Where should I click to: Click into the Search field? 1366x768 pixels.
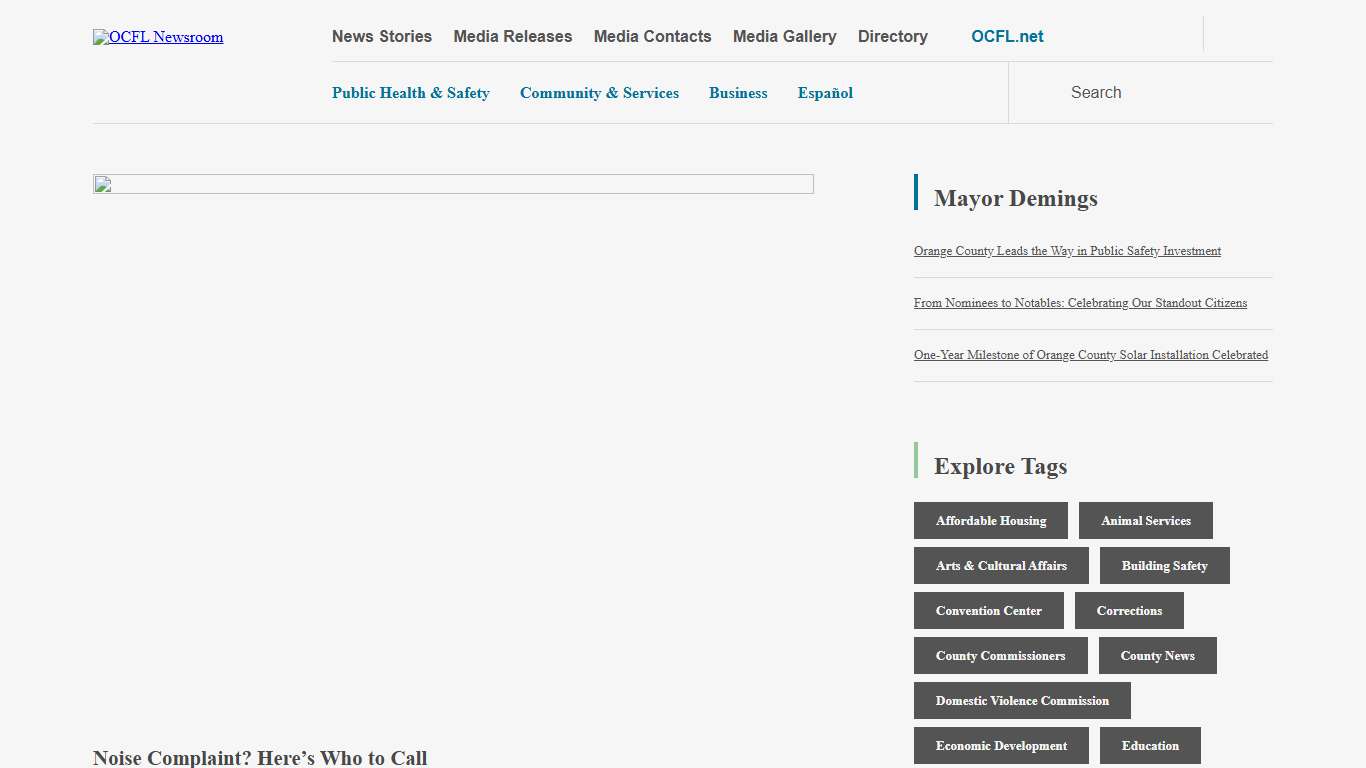click(x=1140, y=93)
